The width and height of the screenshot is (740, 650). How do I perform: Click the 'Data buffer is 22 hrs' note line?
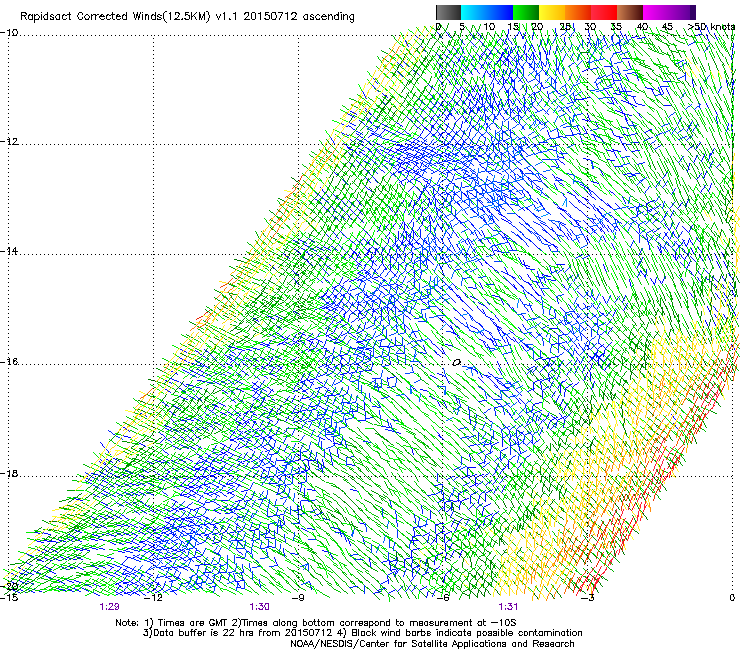tap(362, 633)
